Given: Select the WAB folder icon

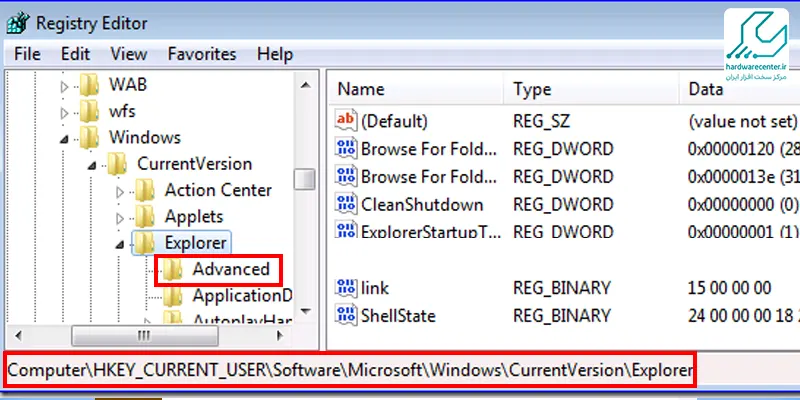Looking at the screenshot, I should point(89,85).
